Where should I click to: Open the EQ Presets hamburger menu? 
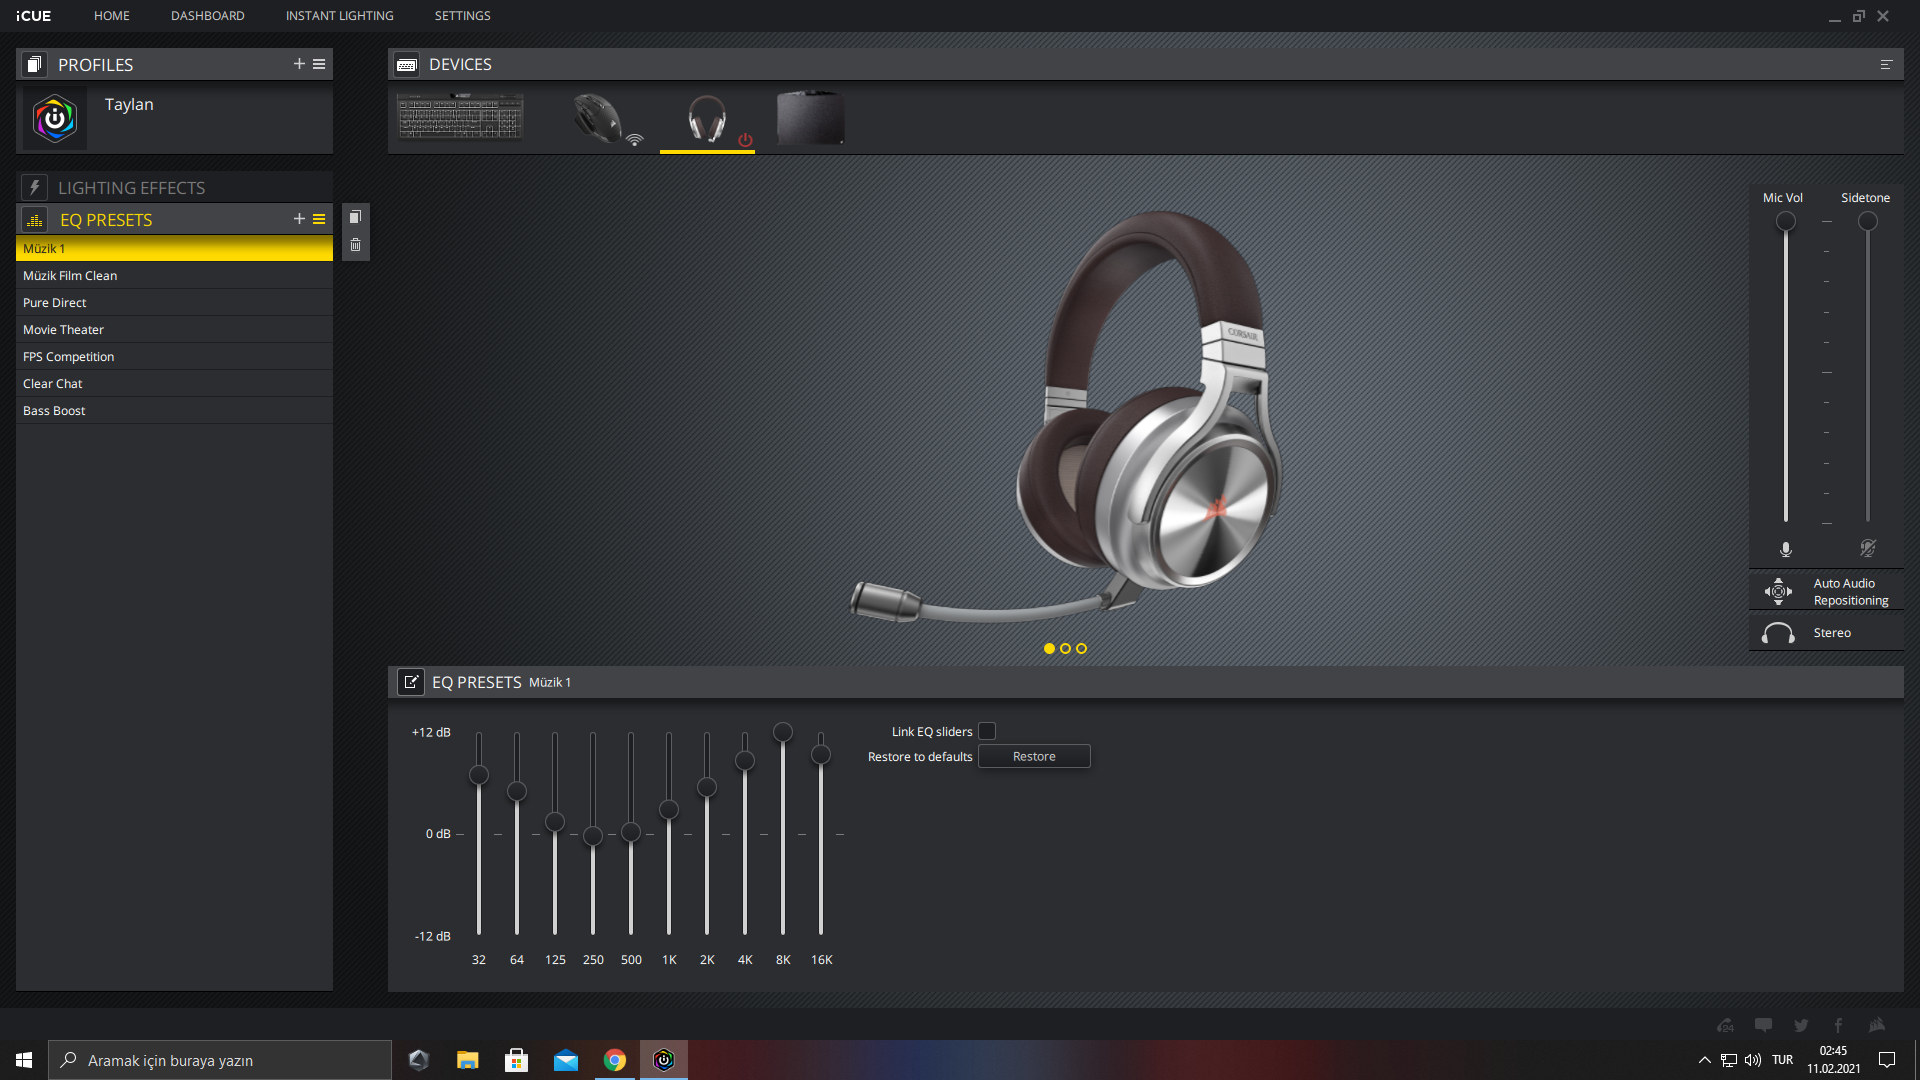pos(319,219)
